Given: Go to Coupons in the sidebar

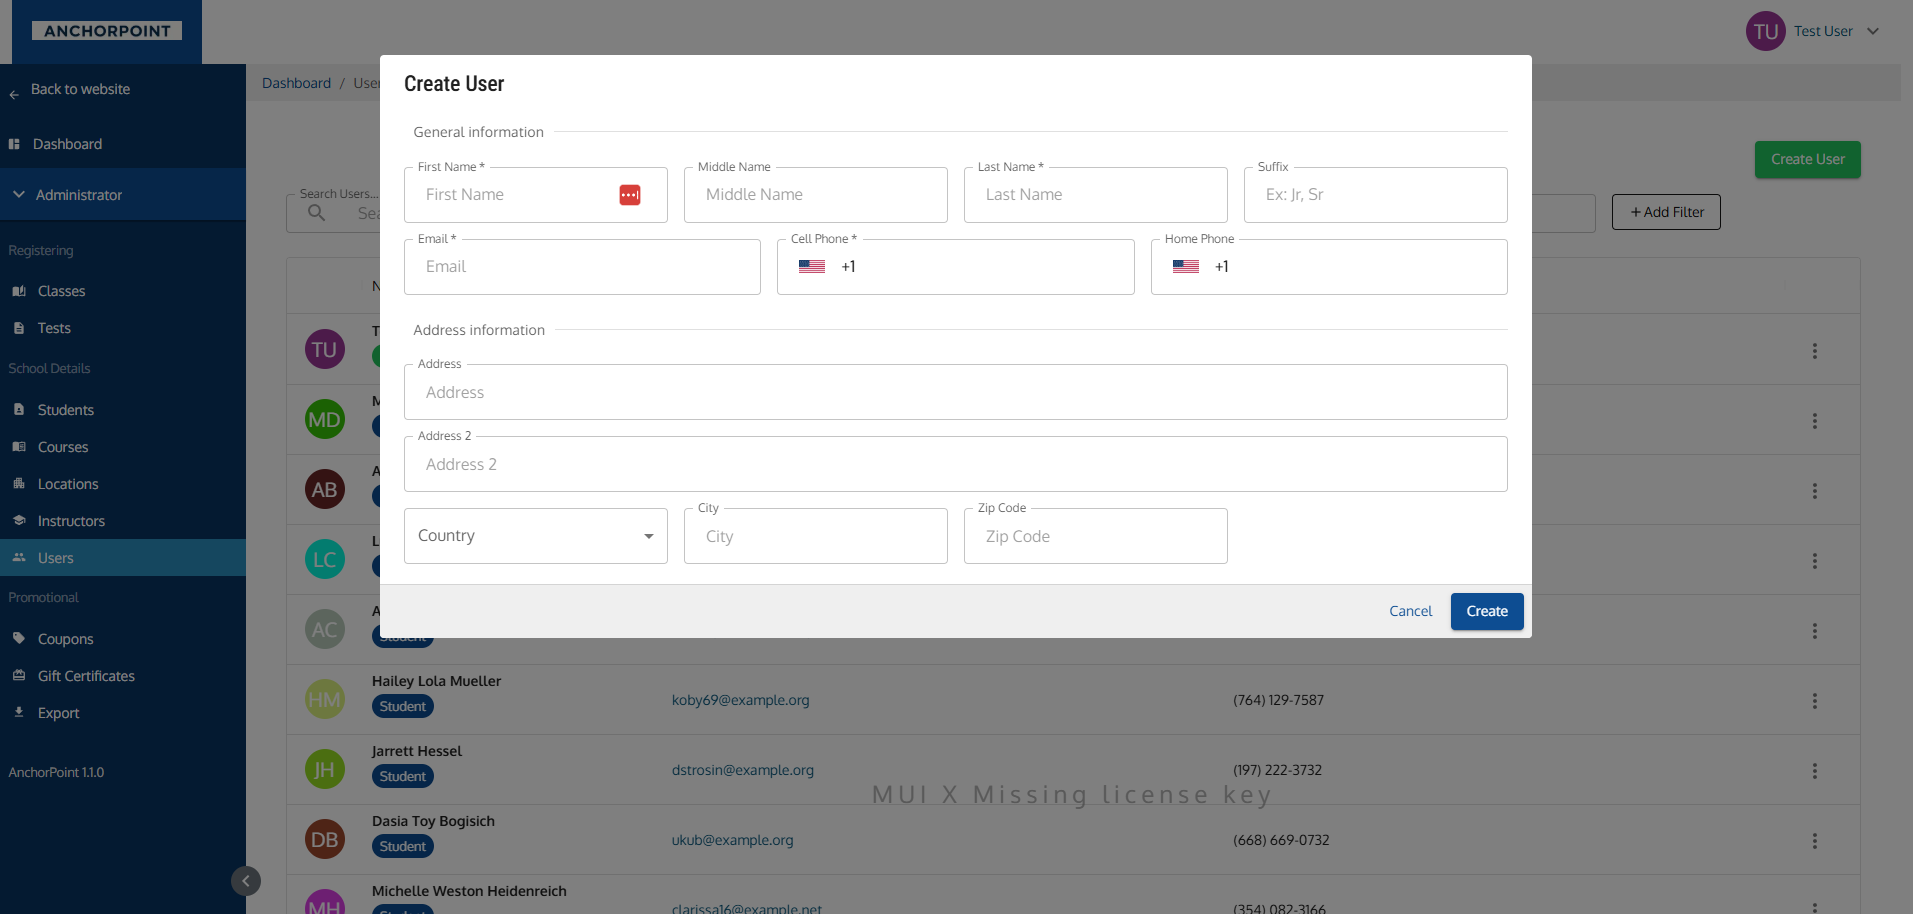Looking at the screenshot, I should coord(65,639).
